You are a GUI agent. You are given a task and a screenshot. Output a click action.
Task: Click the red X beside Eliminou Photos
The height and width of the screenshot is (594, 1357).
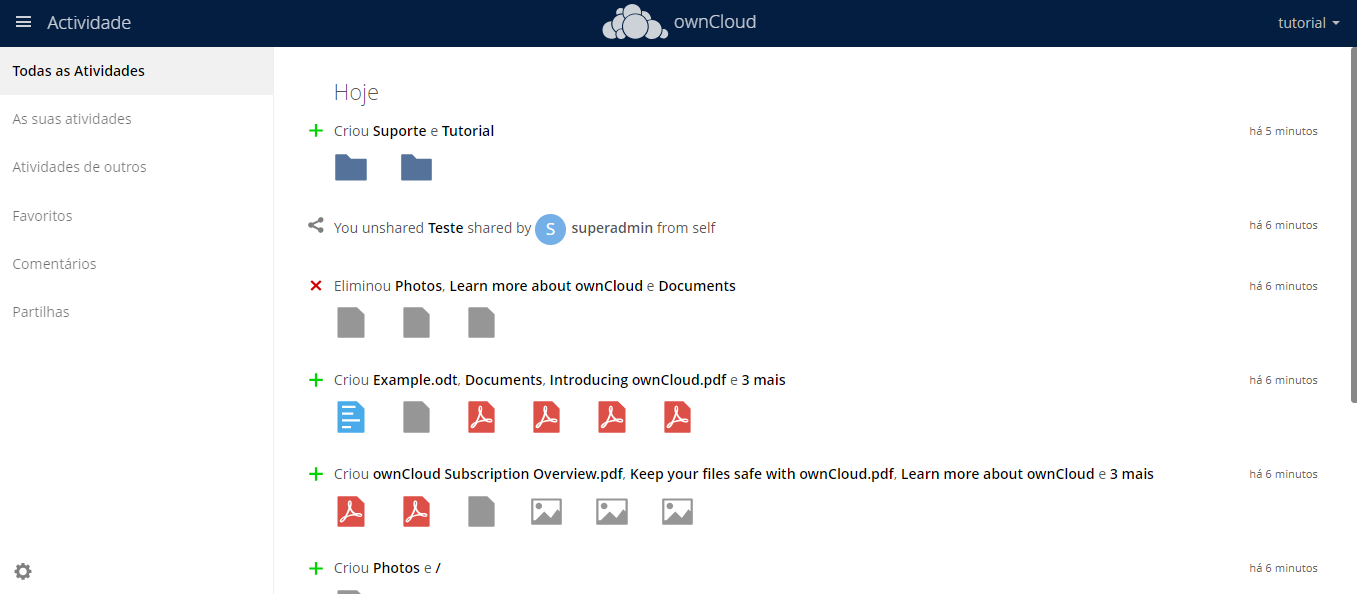(316, 286)
